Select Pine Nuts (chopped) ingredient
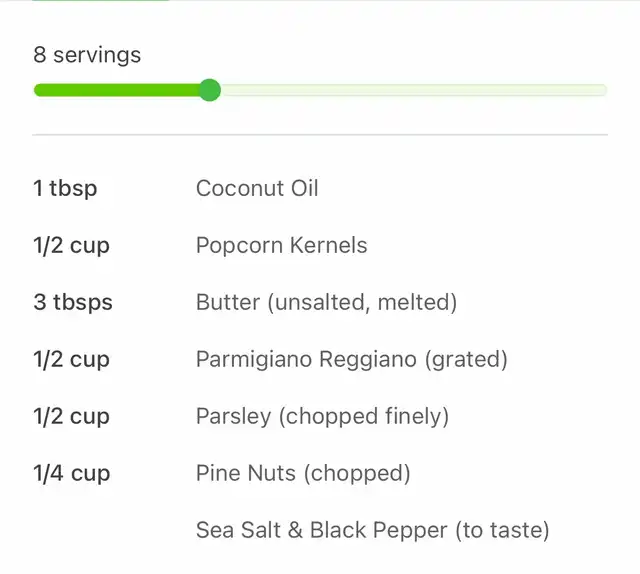Viewport: 640px width, 574px height. [x=303, y=473]
